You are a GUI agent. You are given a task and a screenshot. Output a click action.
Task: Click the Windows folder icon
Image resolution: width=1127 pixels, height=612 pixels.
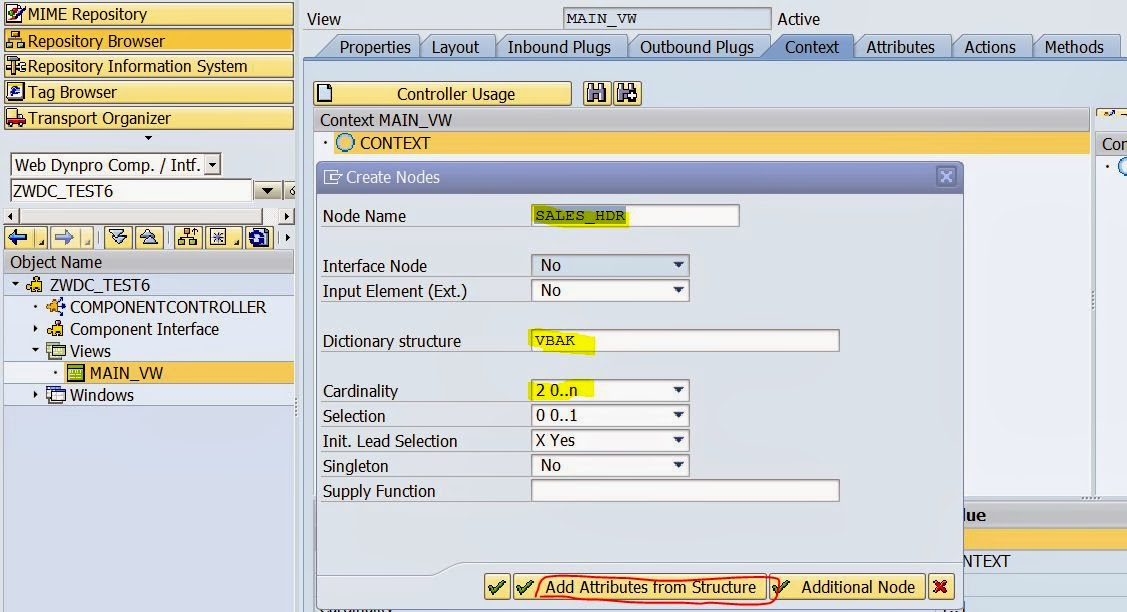55,395
